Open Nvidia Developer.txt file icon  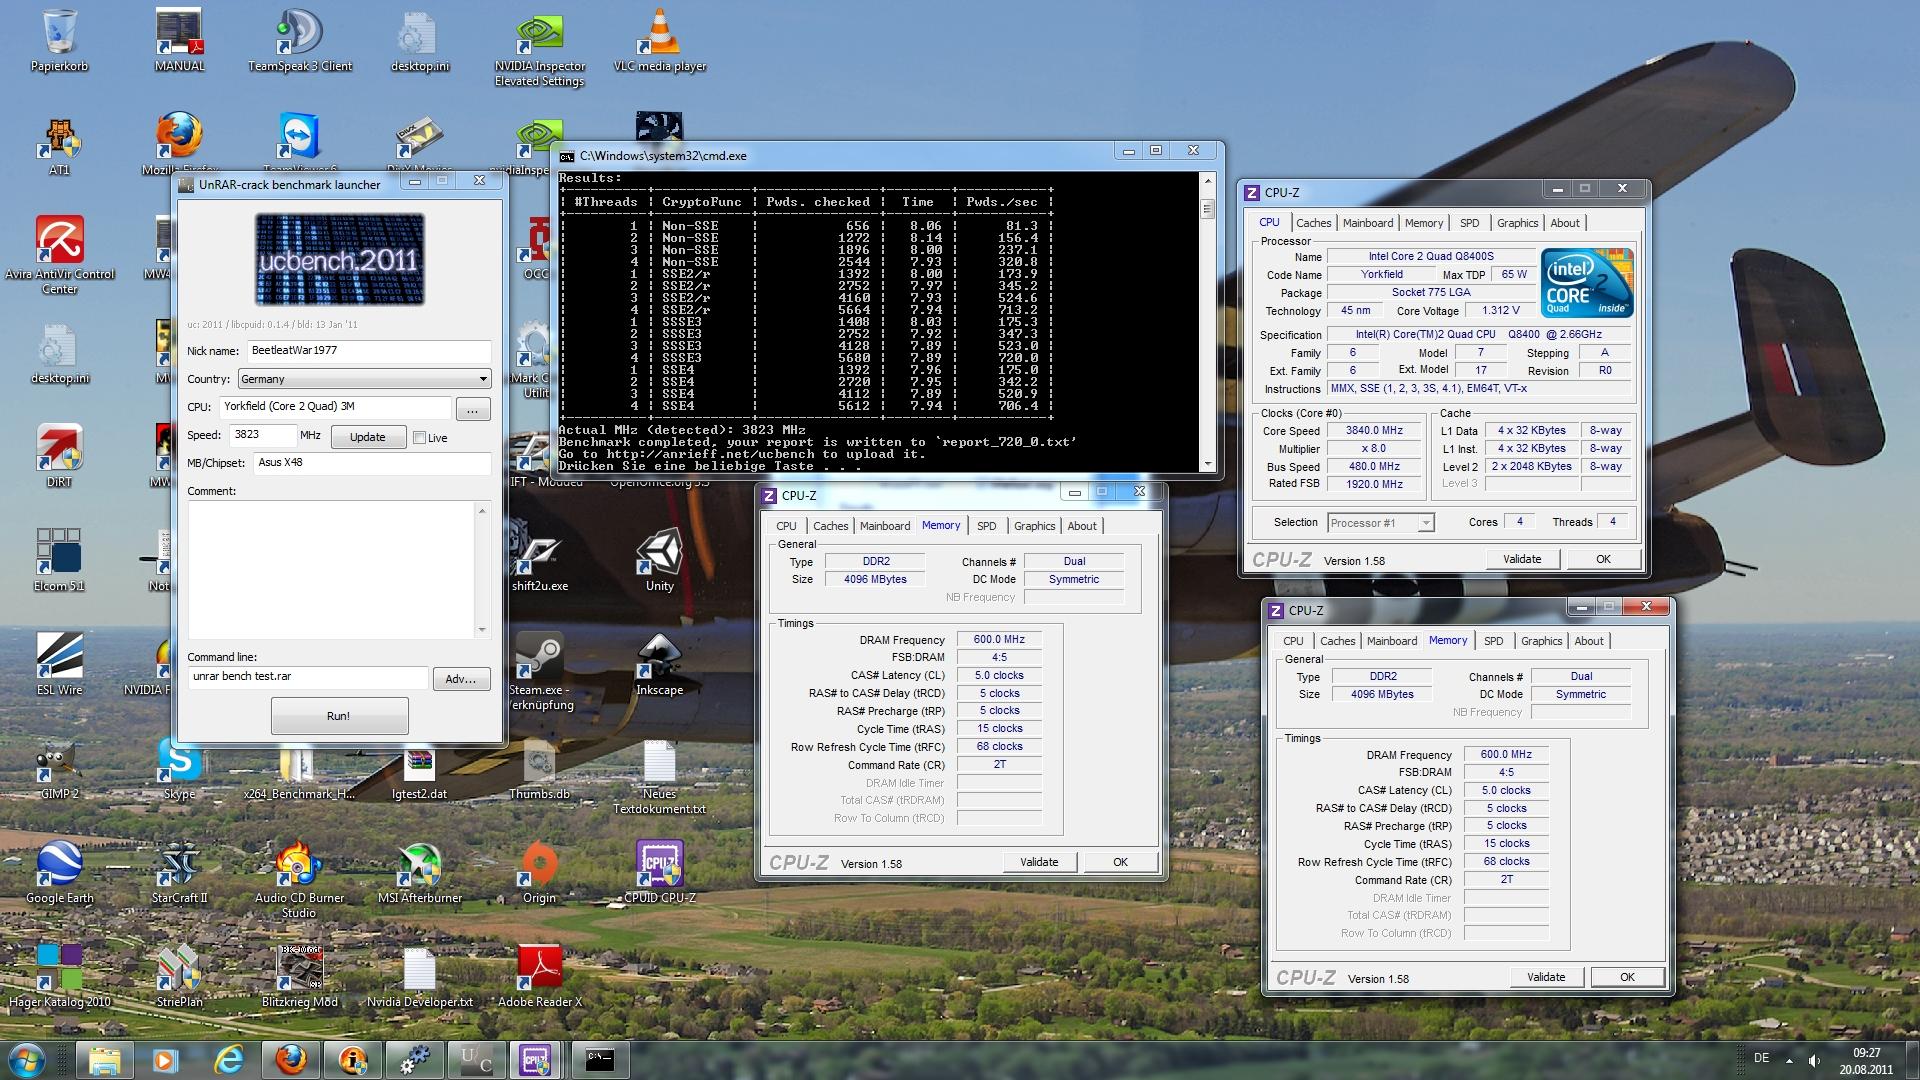420,976
